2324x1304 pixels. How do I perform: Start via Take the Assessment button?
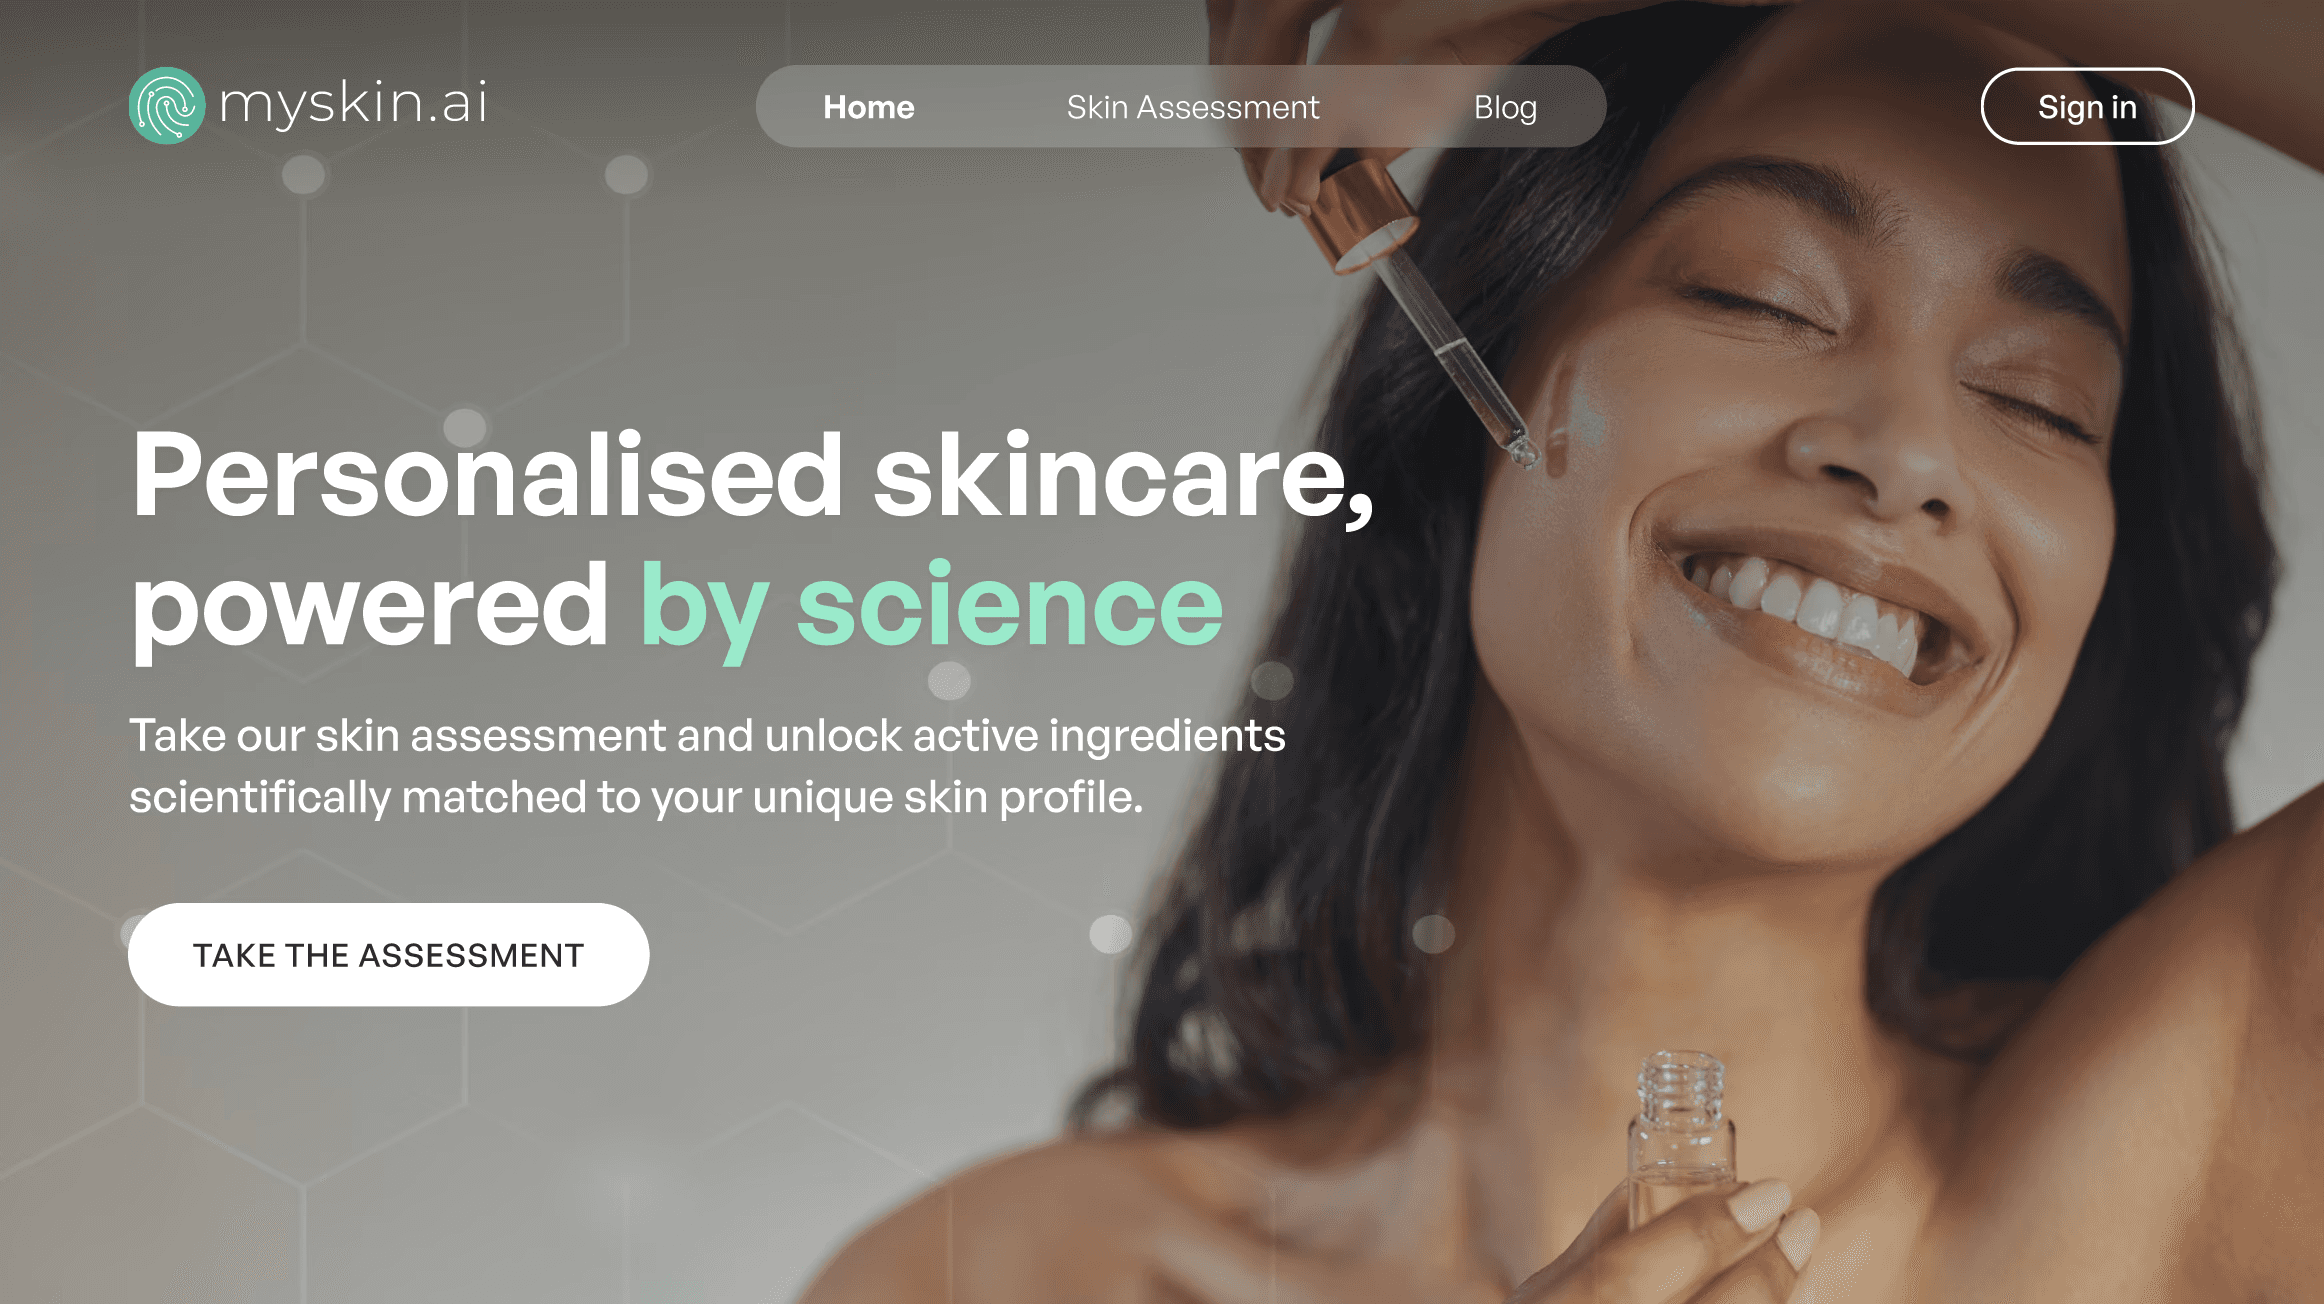point(388,955)
